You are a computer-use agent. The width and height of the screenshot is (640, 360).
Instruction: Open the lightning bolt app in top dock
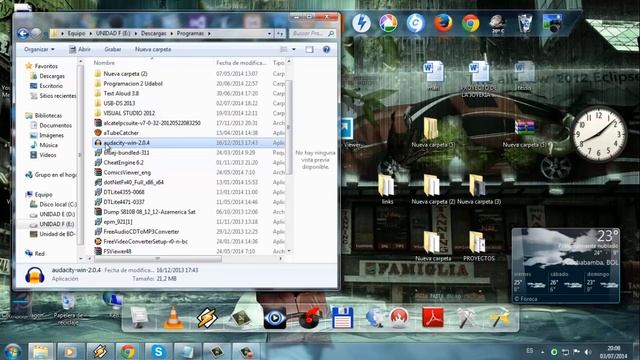point(361,23)
